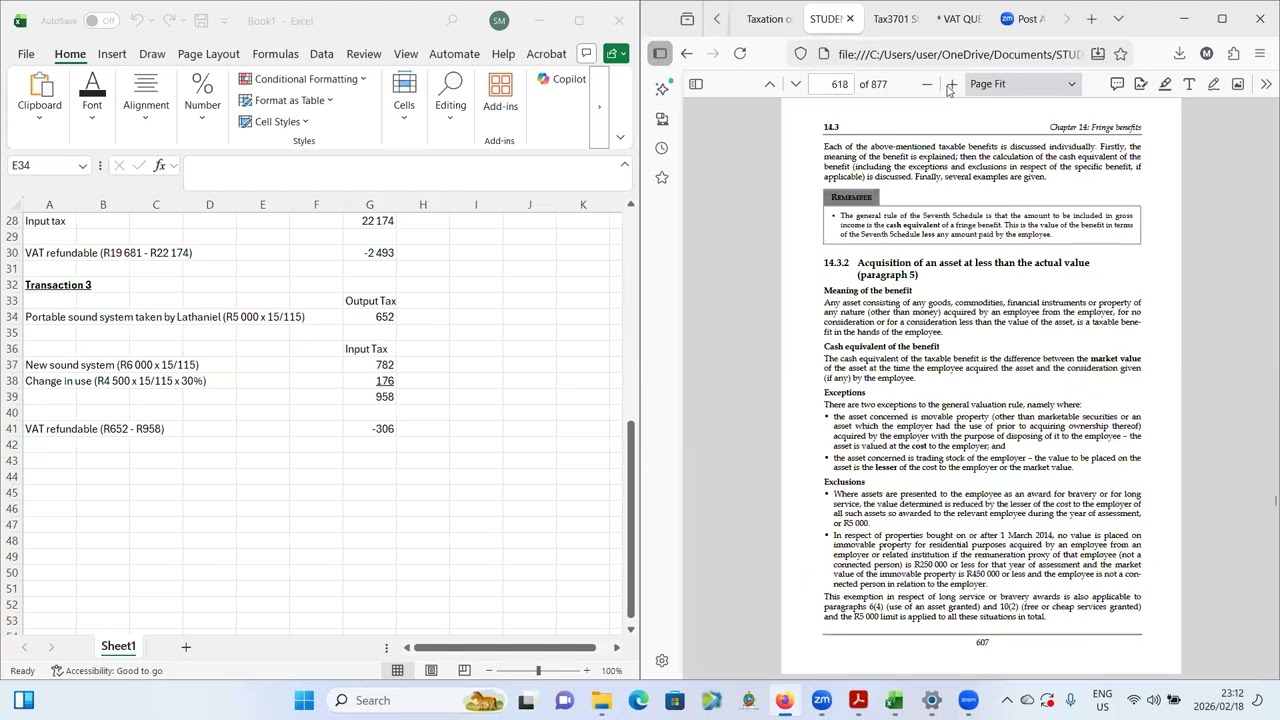Image resolution: width=1280 pixels, height=720 pixels.
Task: Select the cell with value -306
Action: click(x=370, y=429)
